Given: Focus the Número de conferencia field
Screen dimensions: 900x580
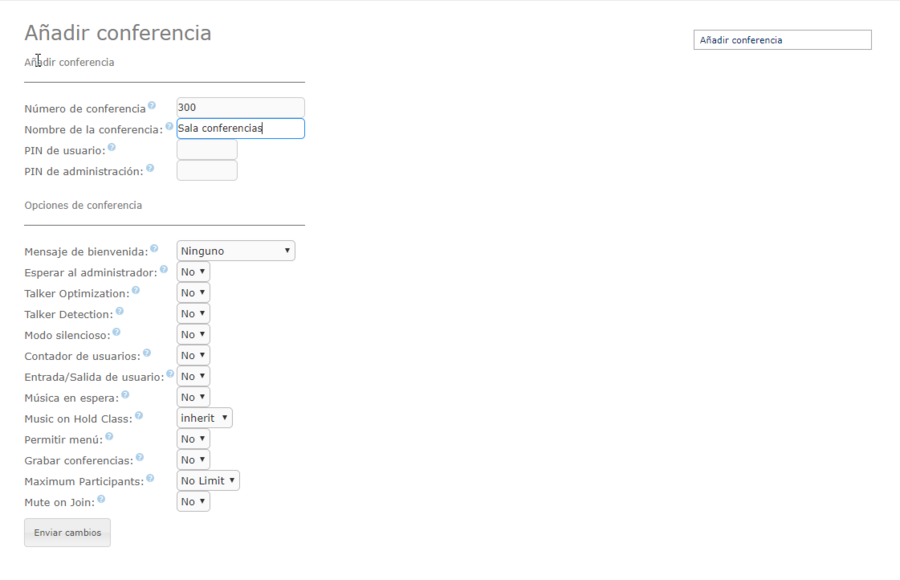Looking at the screenshot, I should (x=240, y=107).
